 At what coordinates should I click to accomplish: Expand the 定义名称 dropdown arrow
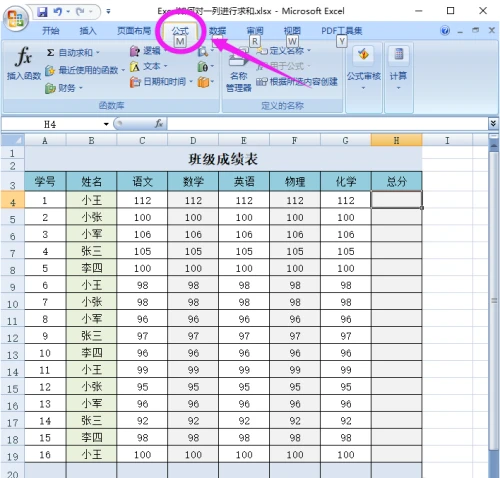tap(309, 51)
